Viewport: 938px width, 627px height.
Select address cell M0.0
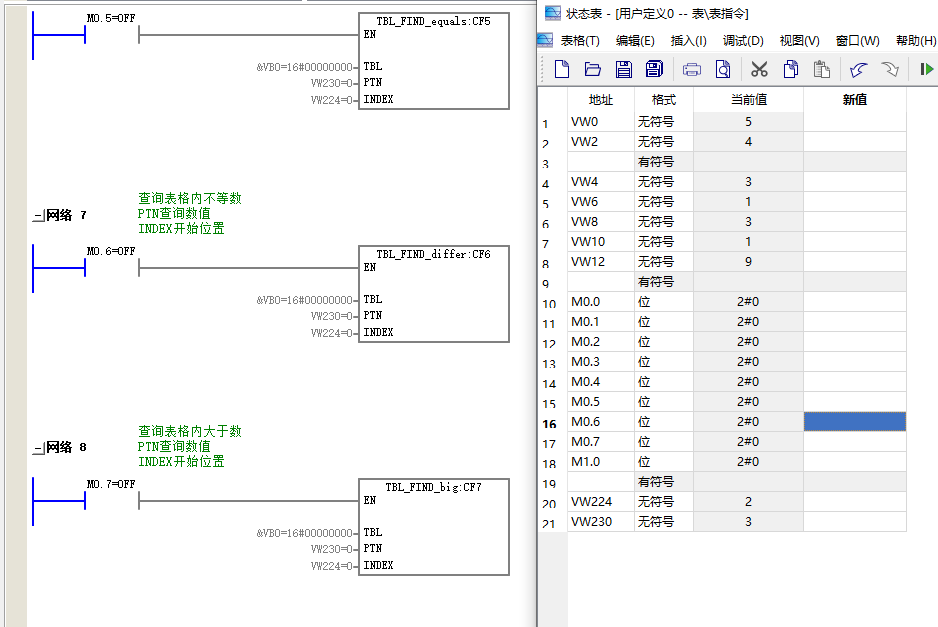point(601,302)
